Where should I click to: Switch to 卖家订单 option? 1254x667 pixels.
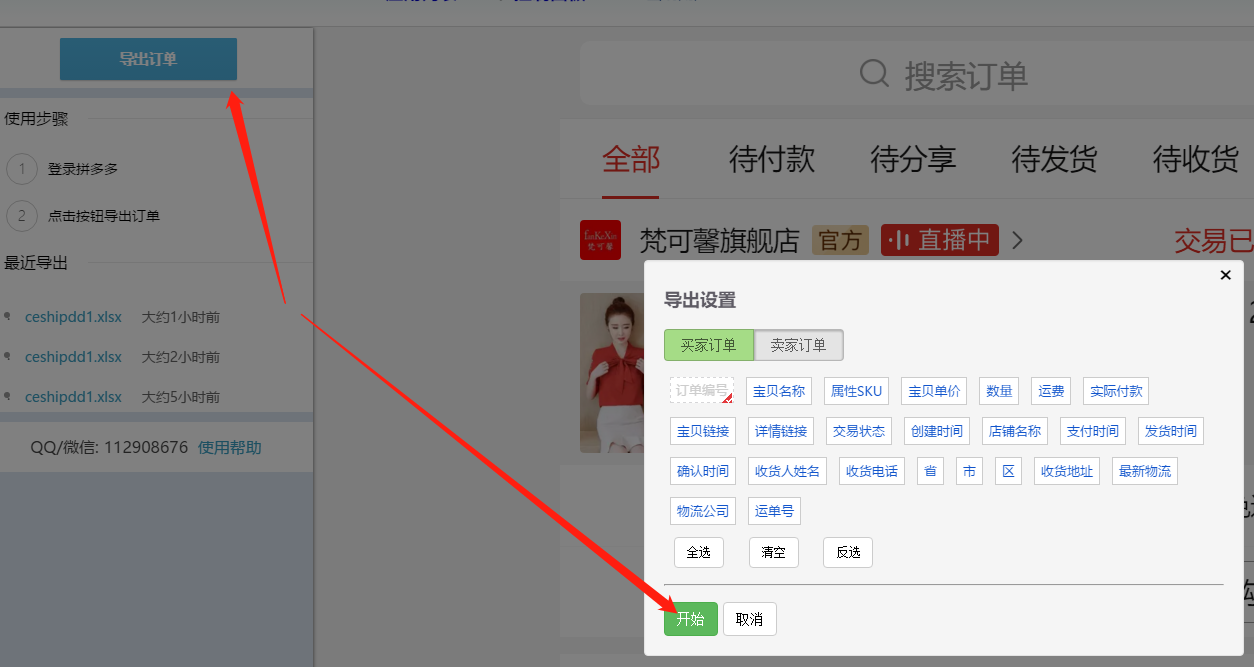click(x=798, y=345)
